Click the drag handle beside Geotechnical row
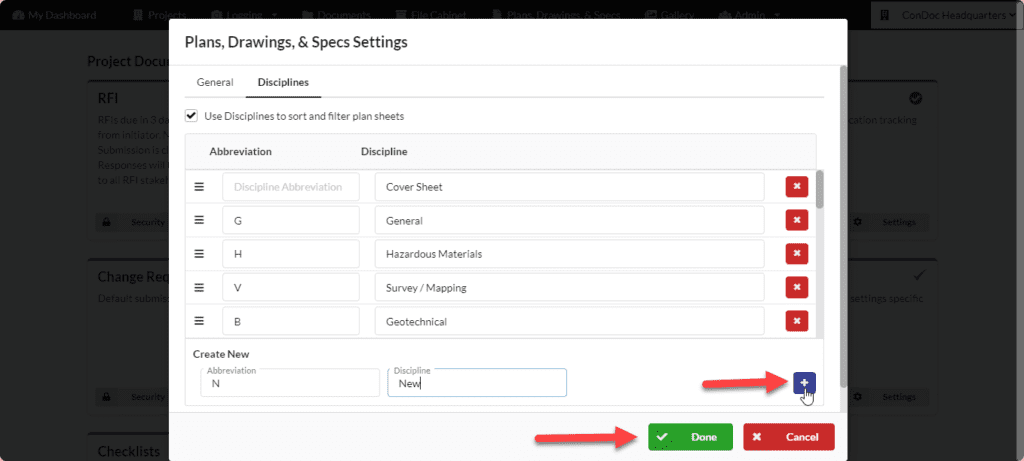This screenshot has width=1024, height=461. pos(199,321)
